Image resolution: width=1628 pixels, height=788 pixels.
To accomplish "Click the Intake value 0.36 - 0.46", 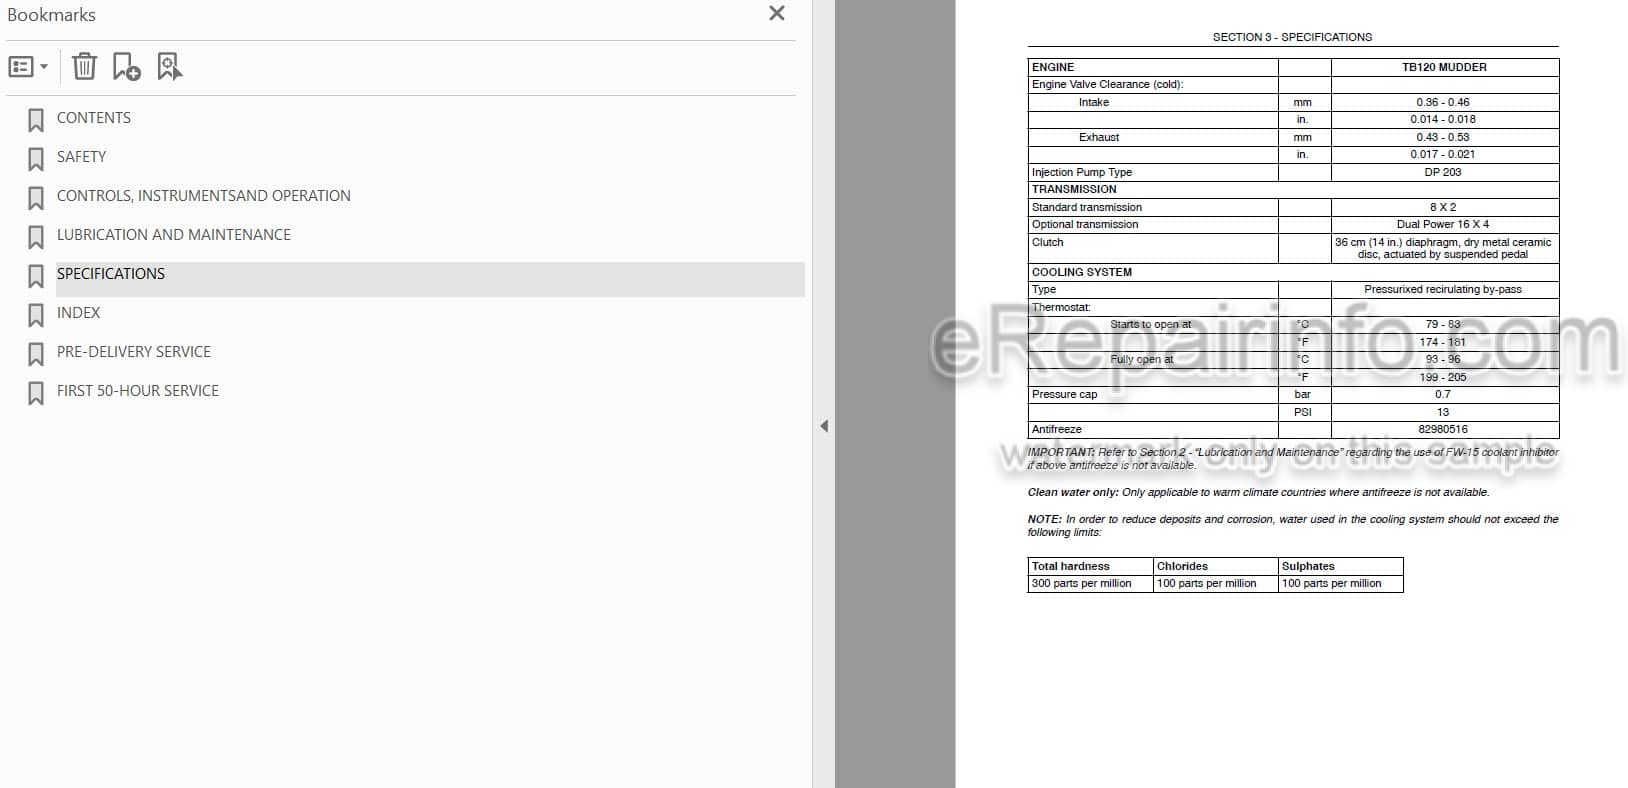I will coord(1443,102).
